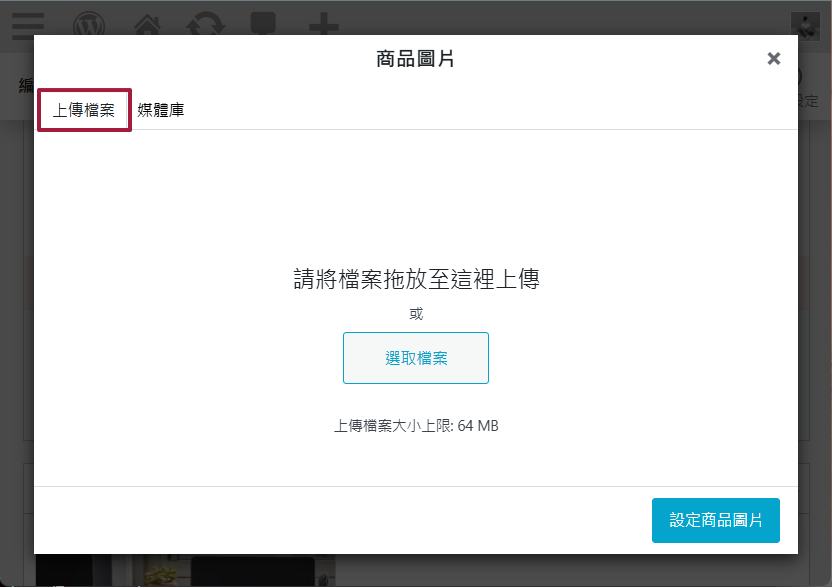Click the WordPress logo in the admin bar
832x587 pixels.
(91, 26)
